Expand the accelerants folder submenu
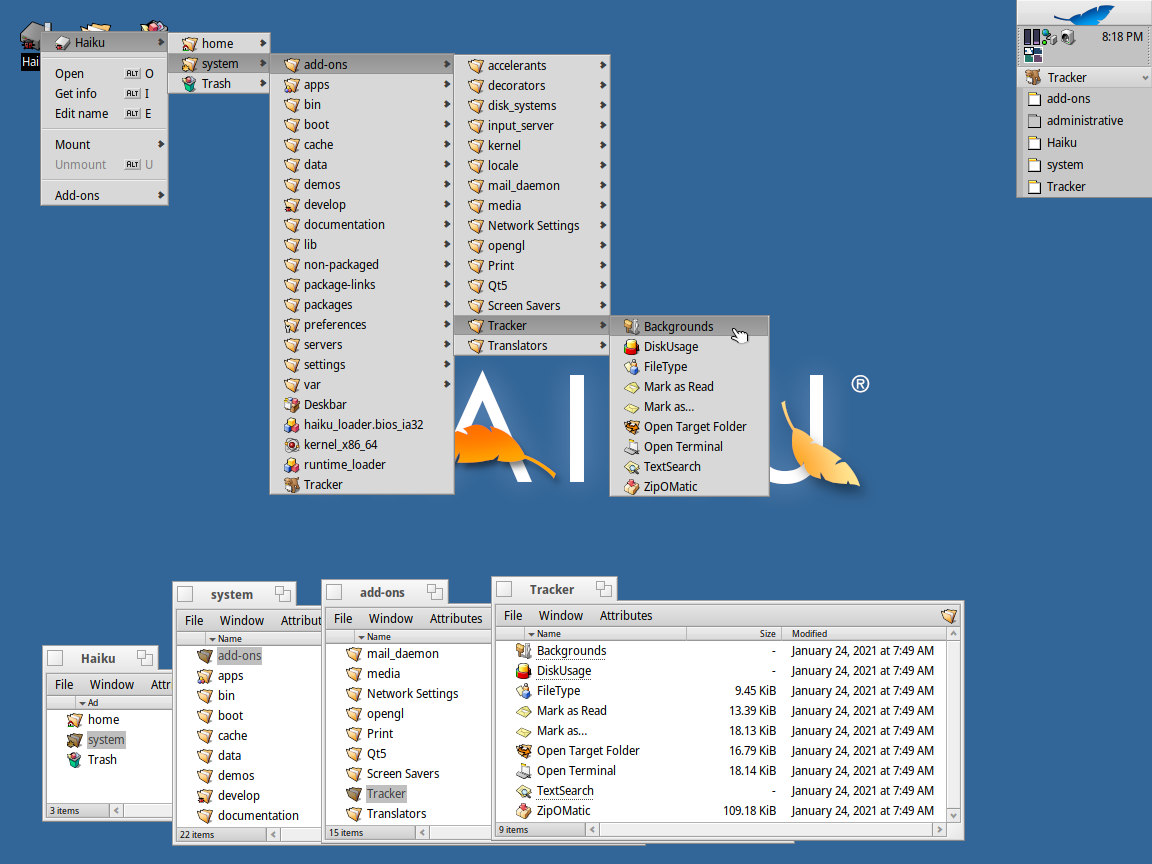Screen dimensions: 1152x864 point(602,65)
